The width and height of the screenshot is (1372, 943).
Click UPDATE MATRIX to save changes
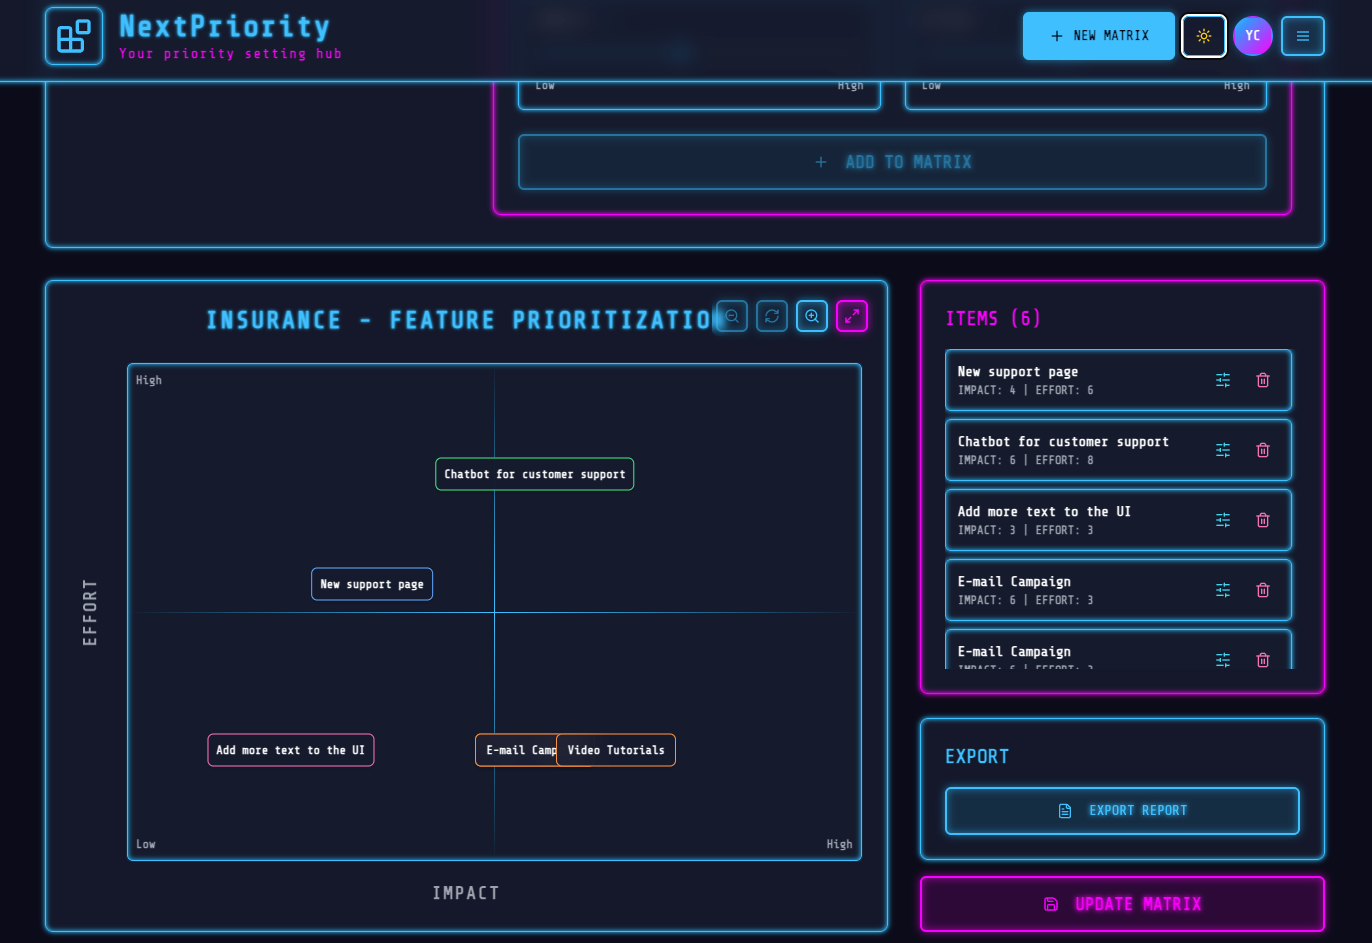pyautogui.click(x=1122, y=904)
